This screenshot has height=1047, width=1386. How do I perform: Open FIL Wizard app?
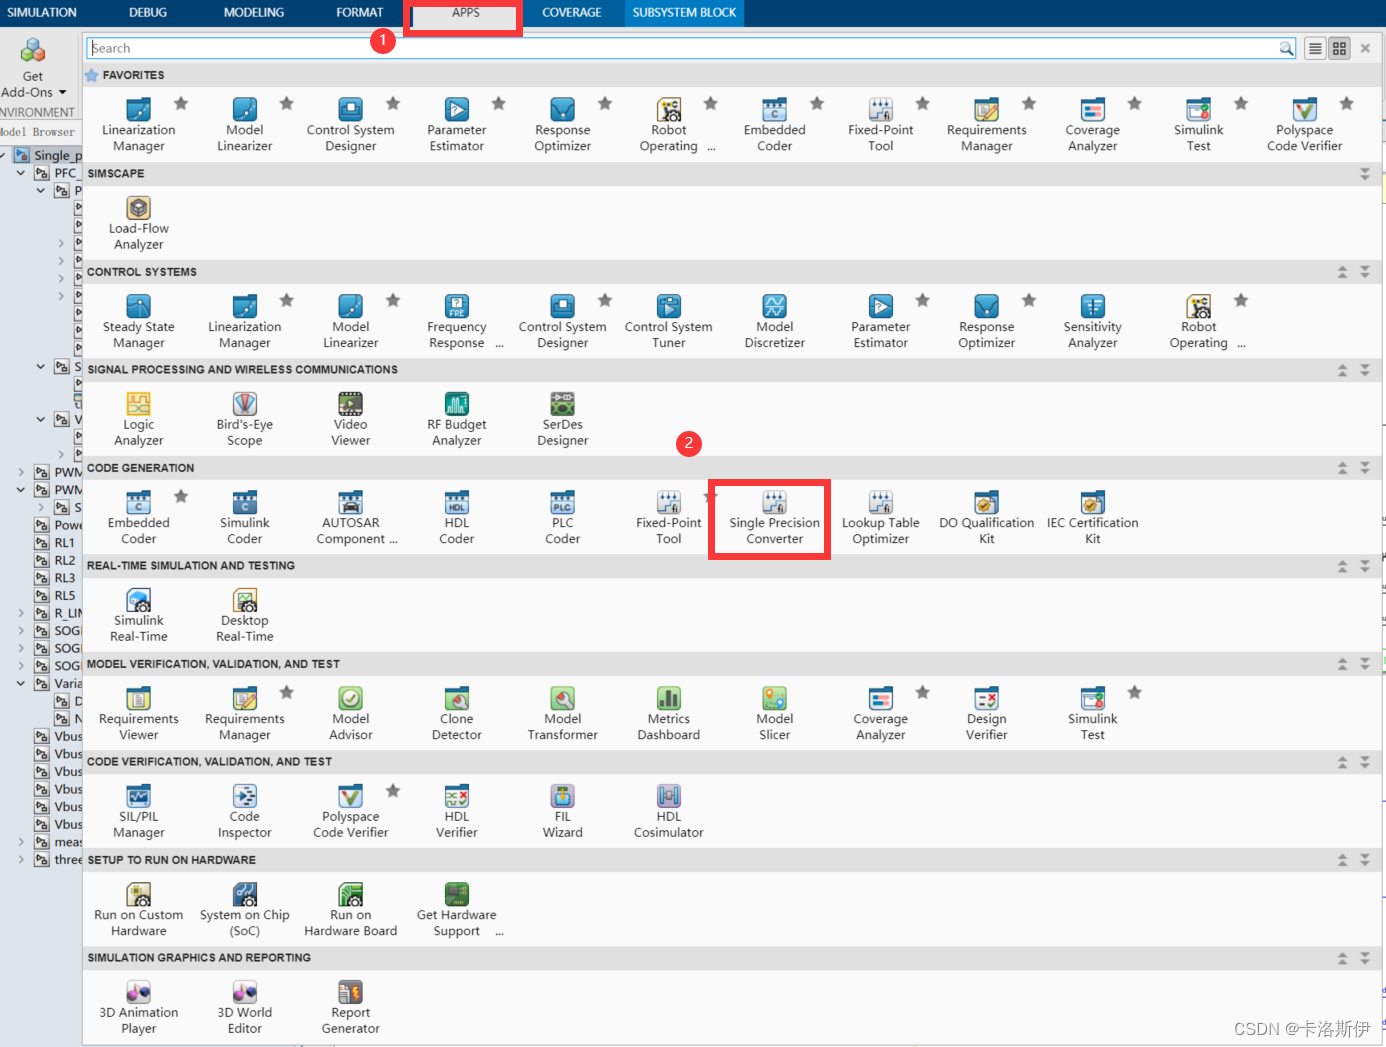click(562, 812)
